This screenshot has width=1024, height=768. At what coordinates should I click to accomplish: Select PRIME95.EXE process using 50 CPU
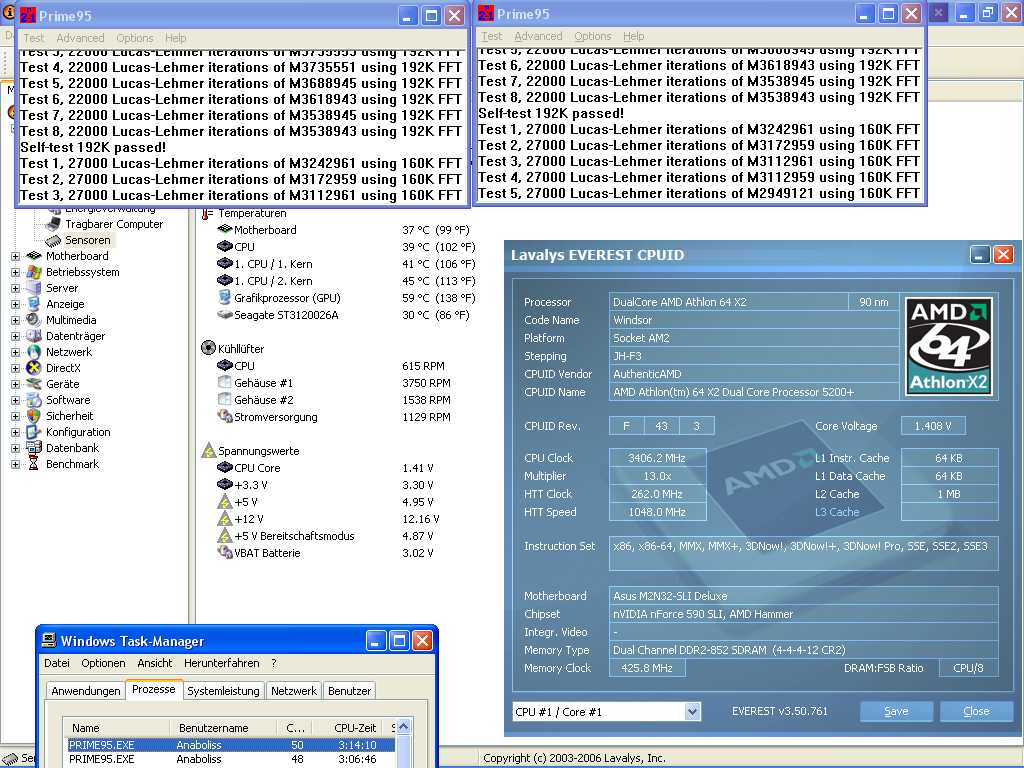coord(231,745)
